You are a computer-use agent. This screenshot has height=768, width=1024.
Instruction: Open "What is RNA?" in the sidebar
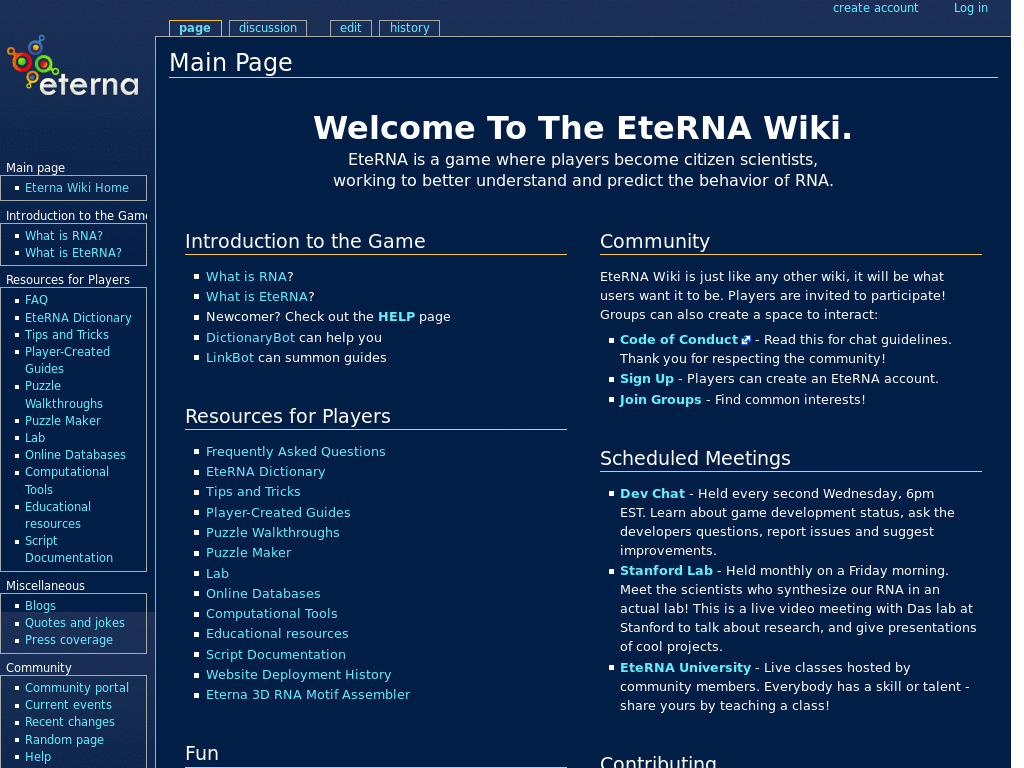(x=64, y=235)
